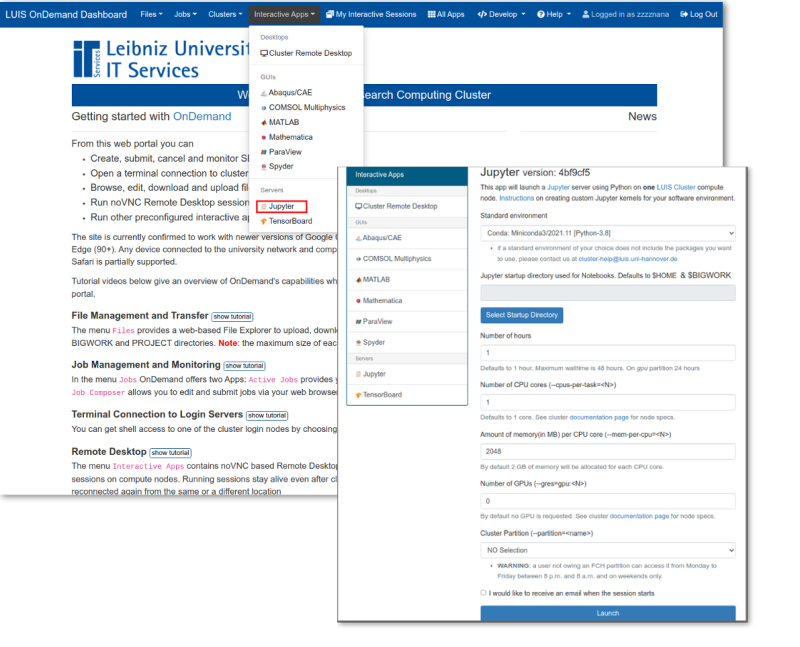Click Logged in as zzzznana
The image size is (800, 647).
pos(626,14)
